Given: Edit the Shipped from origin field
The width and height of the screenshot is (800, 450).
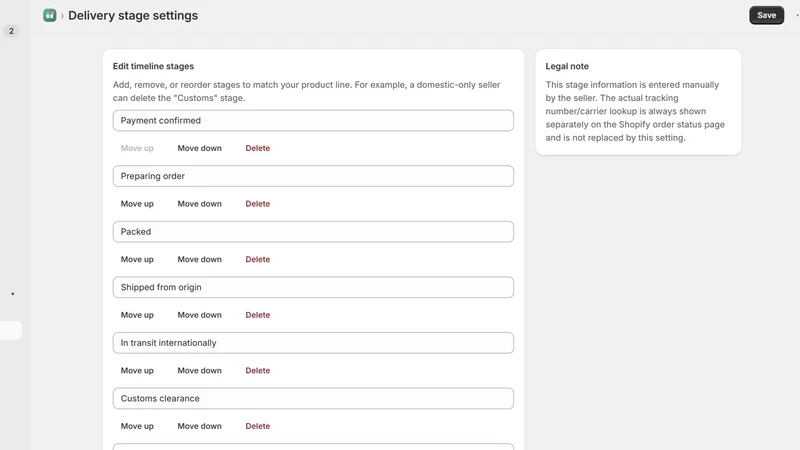Looking at the screenshot, I should [x=313, y=287].
